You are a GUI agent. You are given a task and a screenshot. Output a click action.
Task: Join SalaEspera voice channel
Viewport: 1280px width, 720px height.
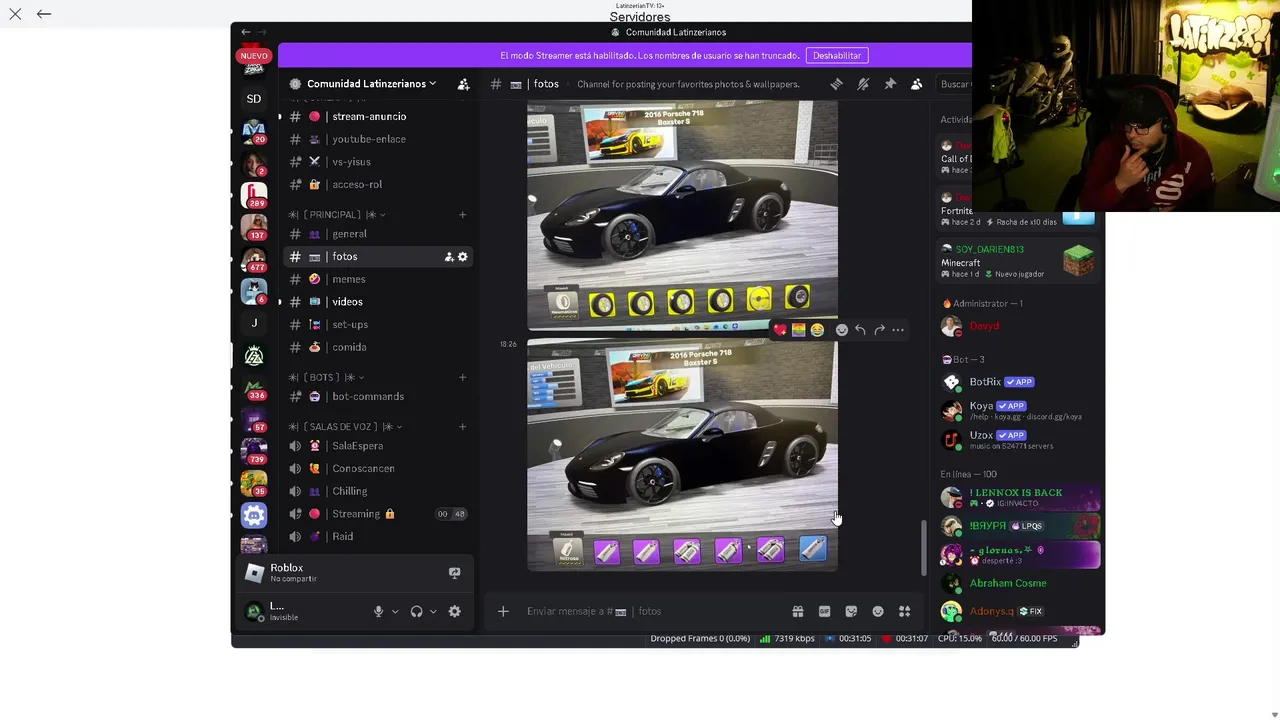pos(378,446)
